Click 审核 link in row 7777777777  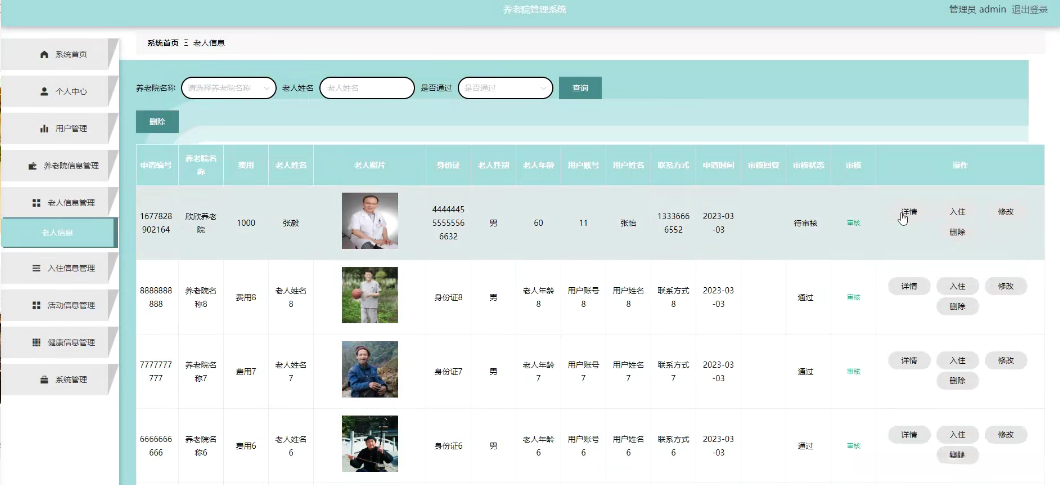(x=853, y=371)
